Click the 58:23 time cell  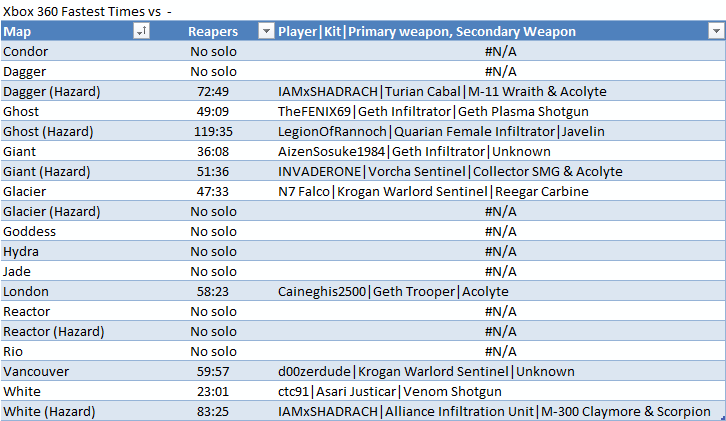pyautogui.click(x=213, y=291)
